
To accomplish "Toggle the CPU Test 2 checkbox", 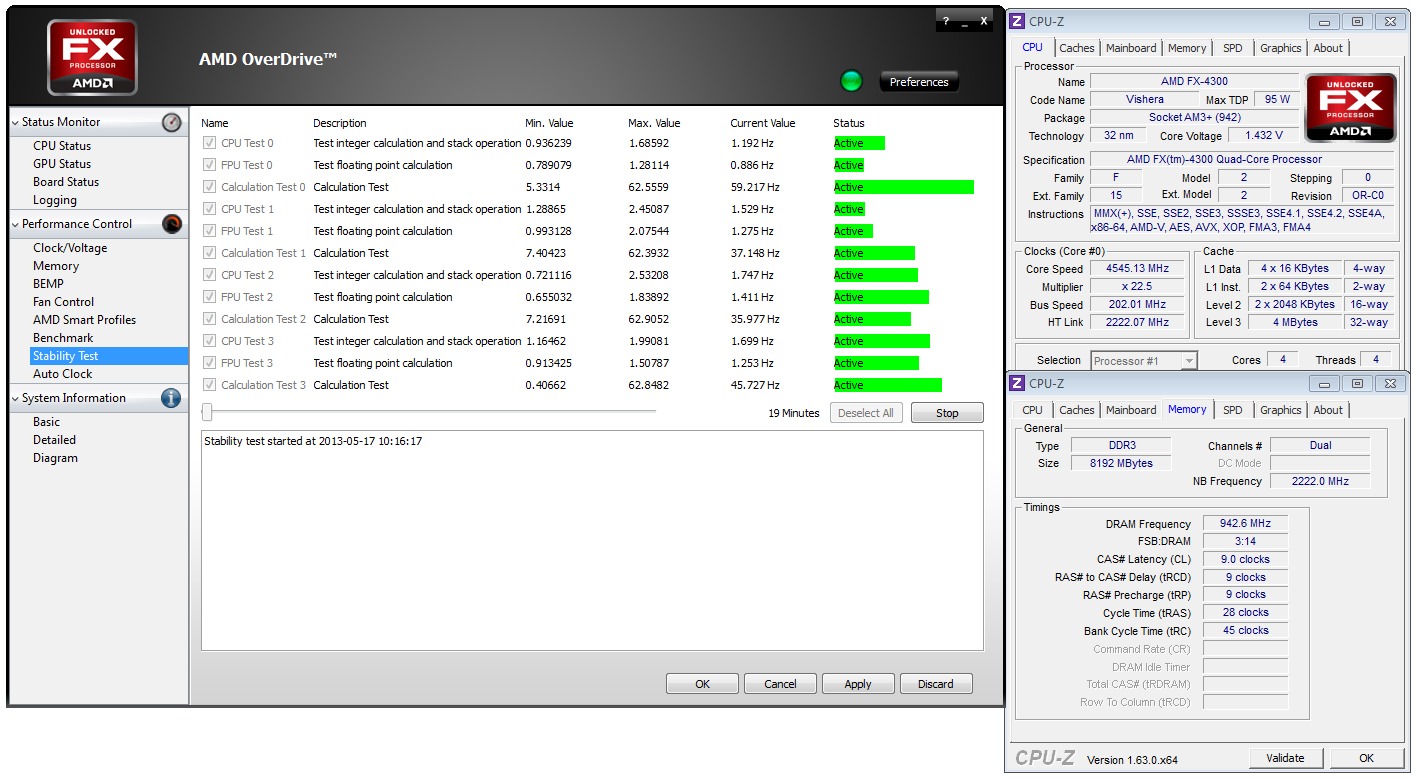I will tap(209, 275).
